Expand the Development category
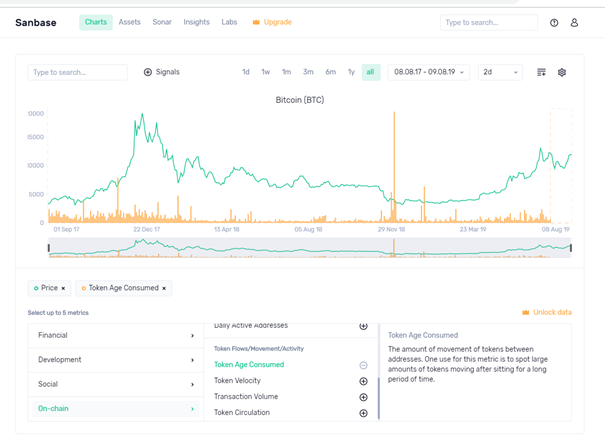 [116, 360]
